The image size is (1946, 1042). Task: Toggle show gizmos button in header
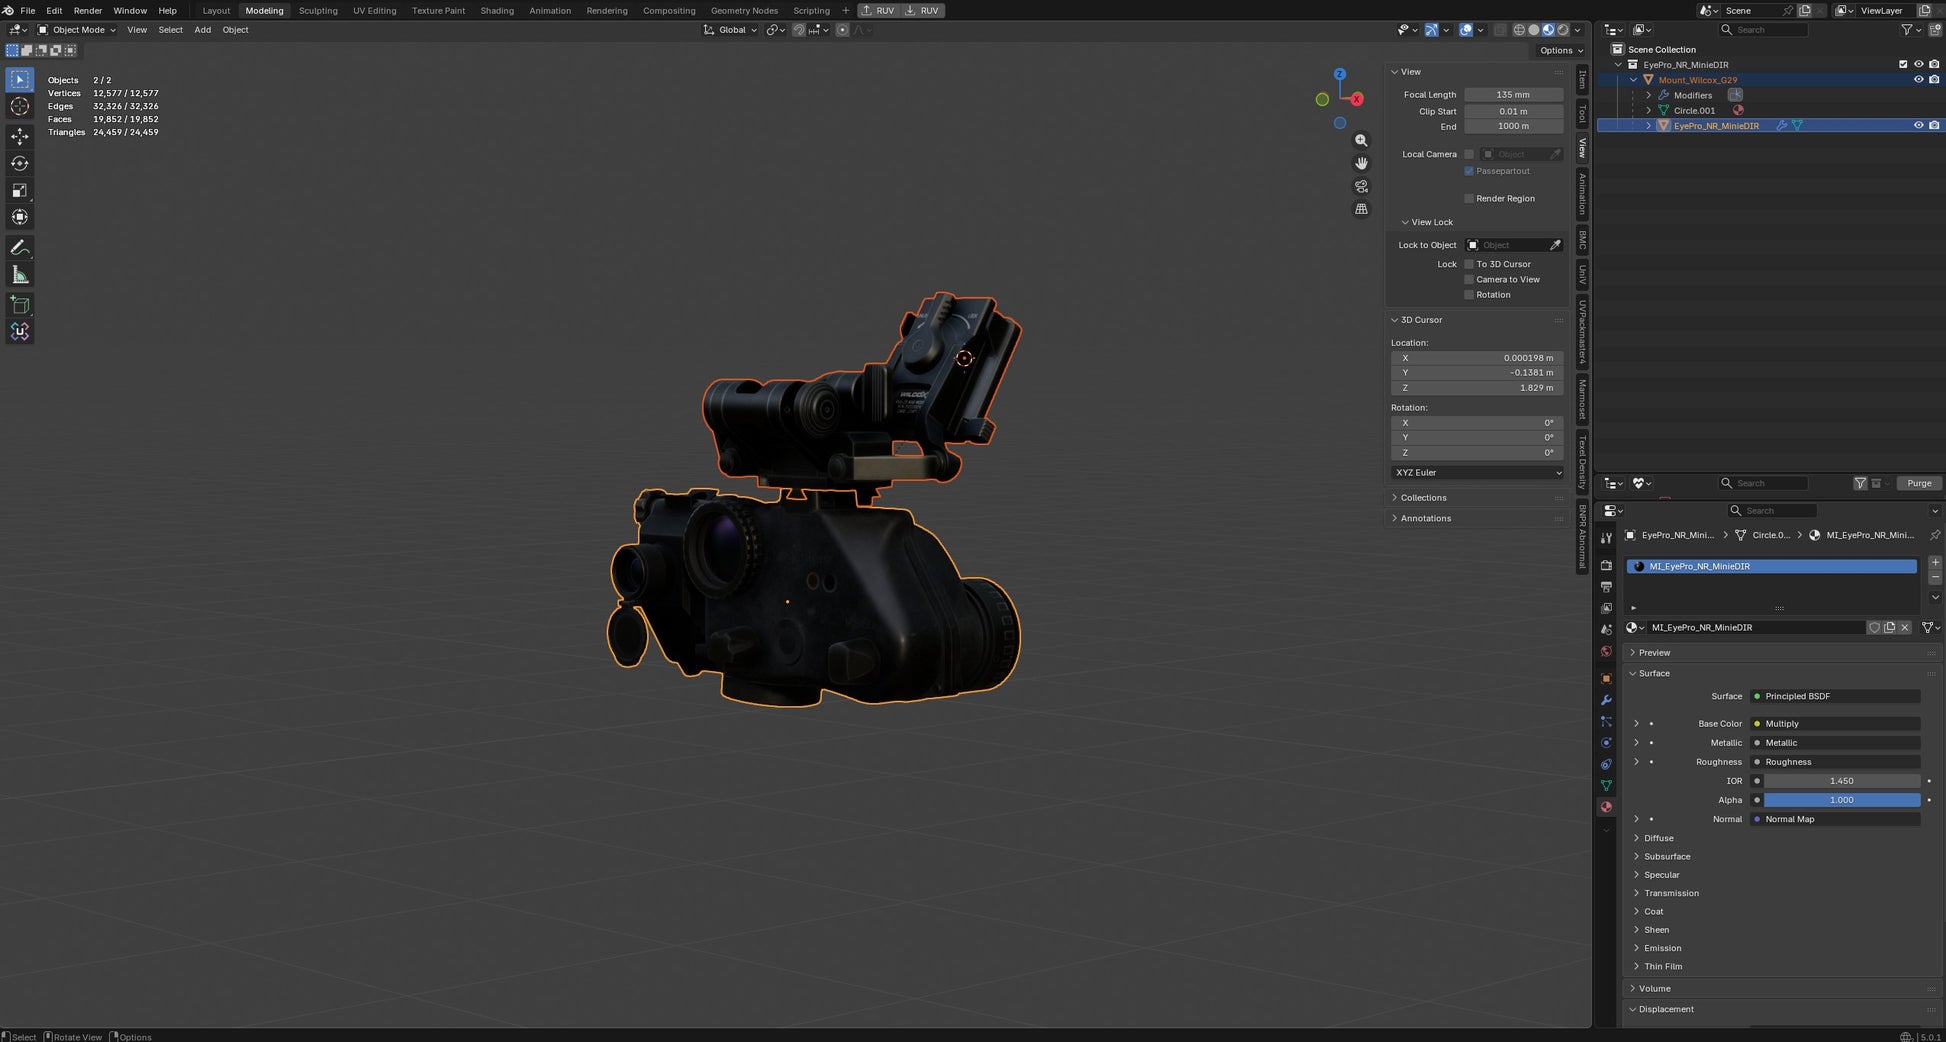click(x=1431, y=30)
